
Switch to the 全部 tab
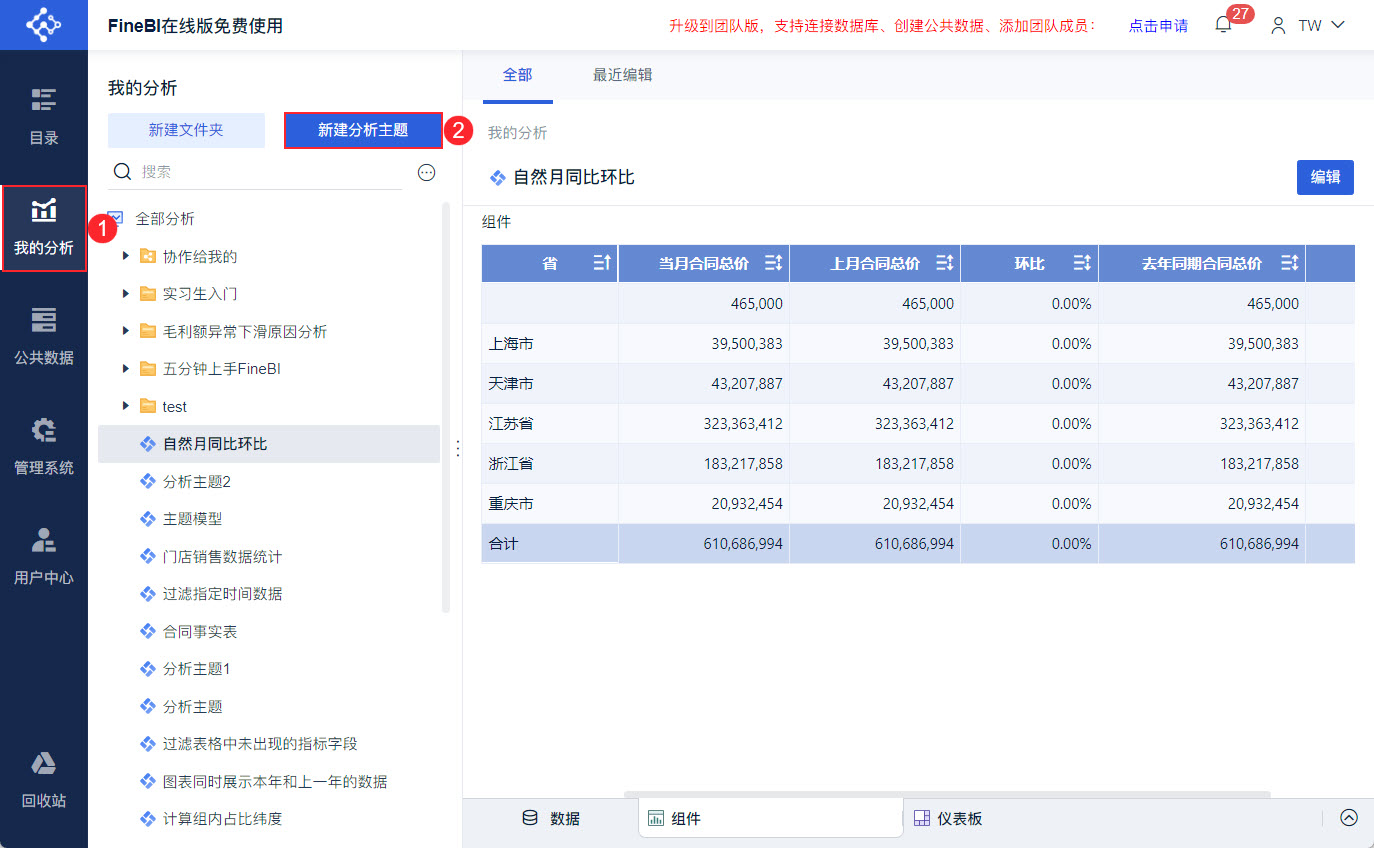(517, 75)
